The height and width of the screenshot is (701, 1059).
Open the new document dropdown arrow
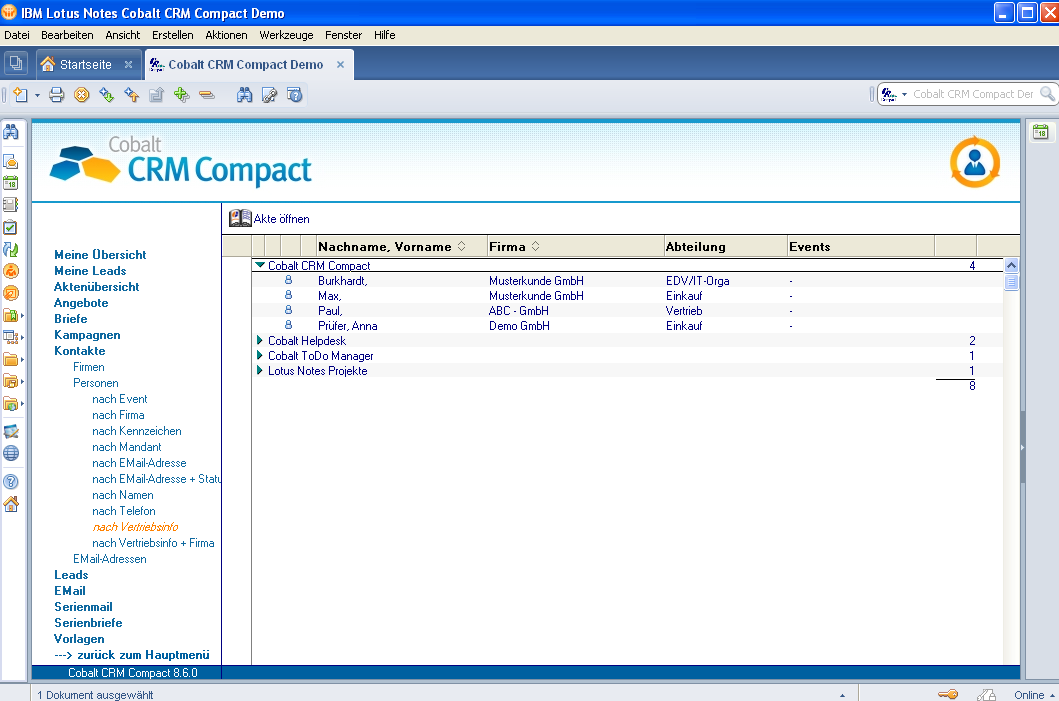pyautogui.click(x=37, y=95)
